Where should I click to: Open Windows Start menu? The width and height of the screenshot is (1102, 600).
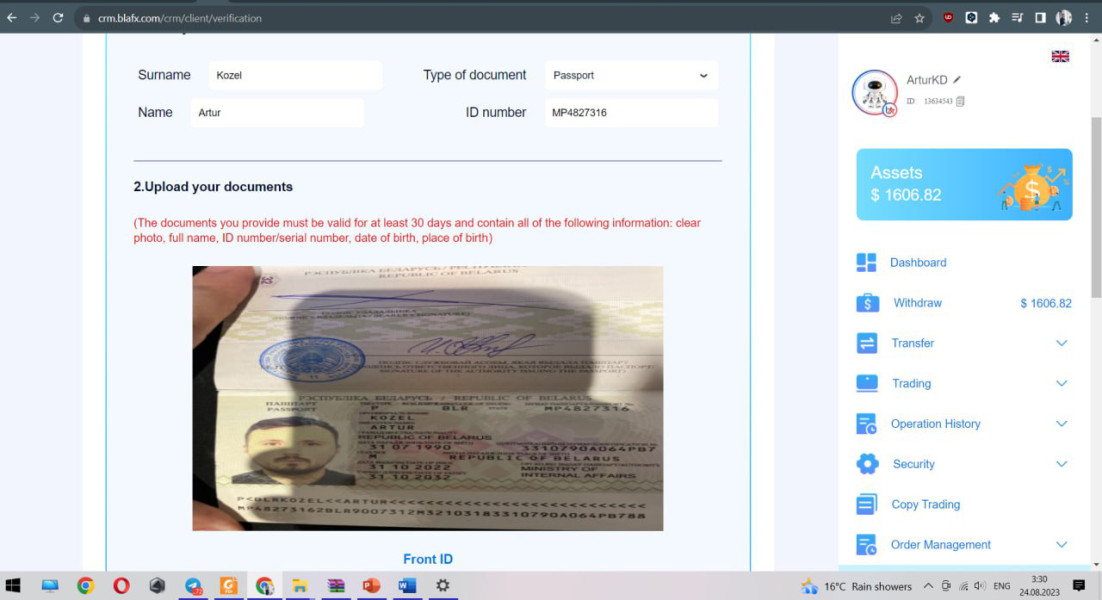(13, 585)
